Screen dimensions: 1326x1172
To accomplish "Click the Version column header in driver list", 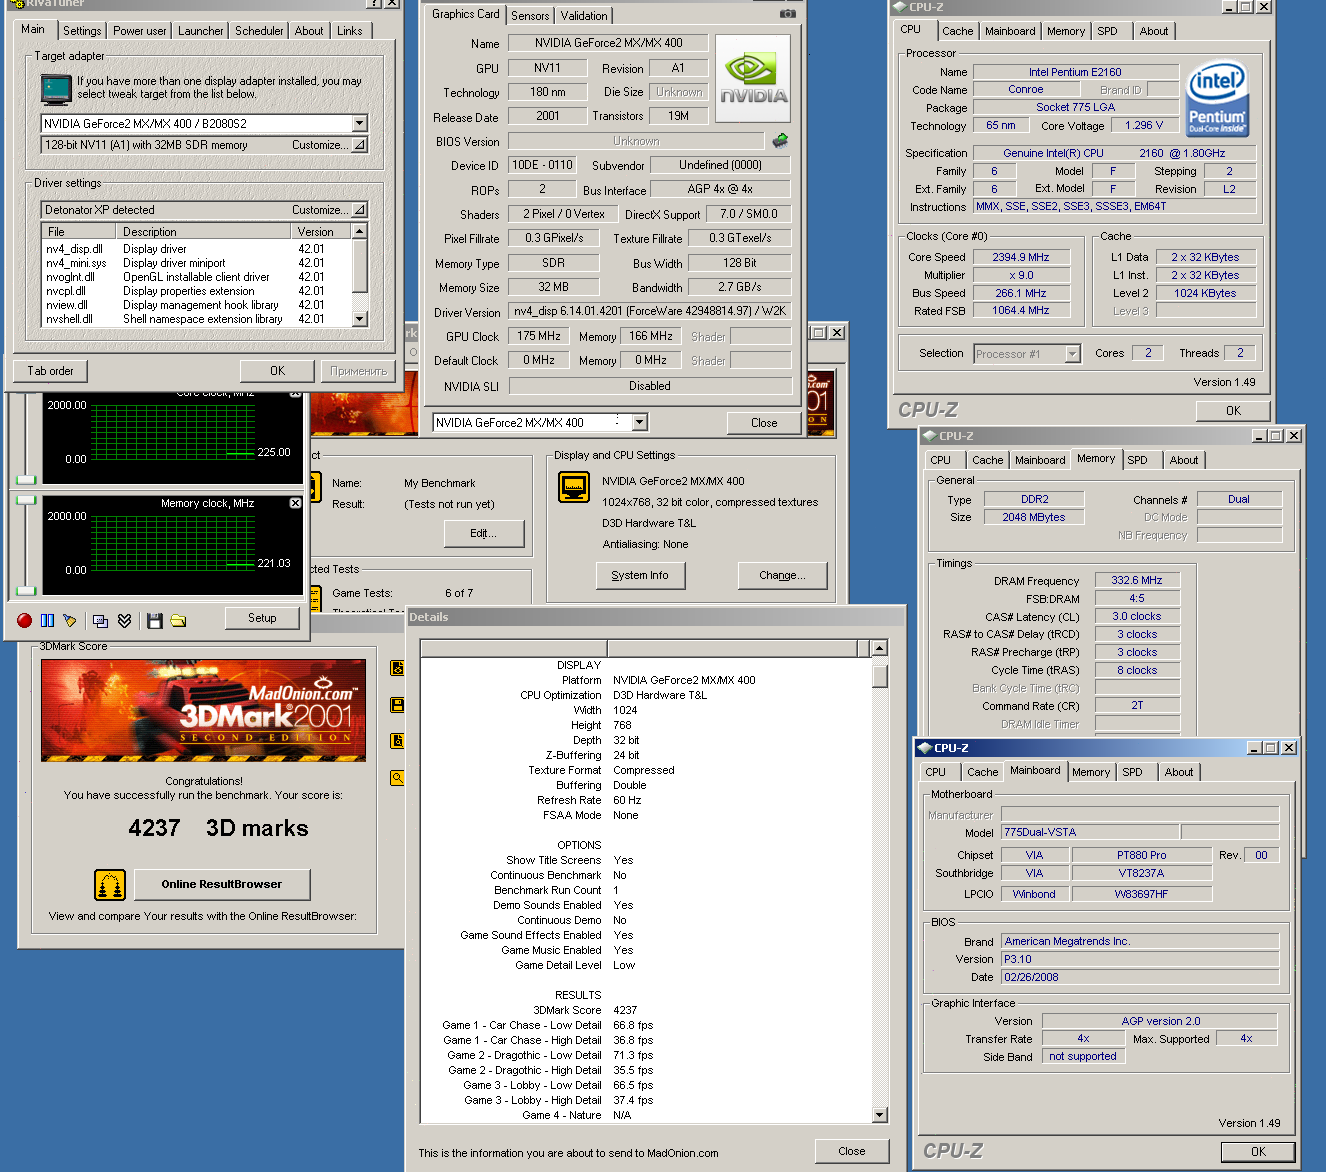I will [321, 232].
